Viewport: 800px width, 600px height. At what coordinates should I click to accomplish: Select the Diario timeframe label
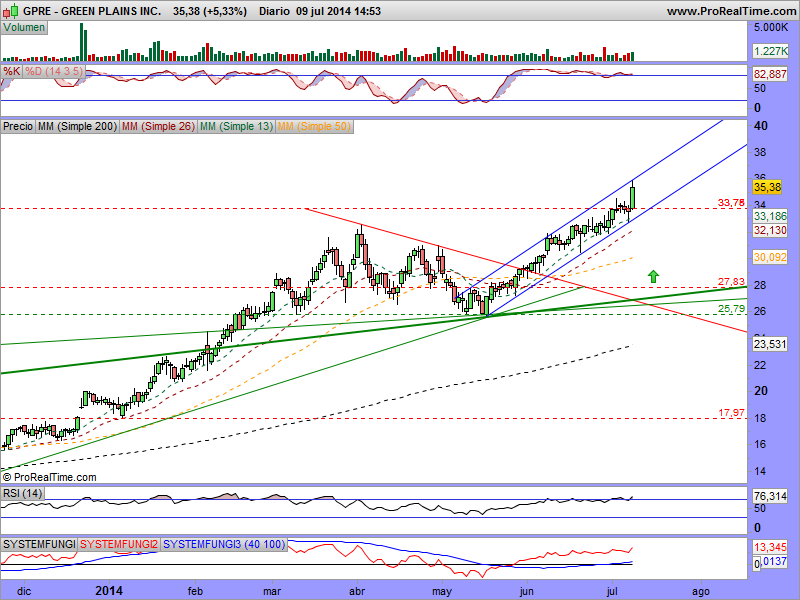tap(275, 11)
